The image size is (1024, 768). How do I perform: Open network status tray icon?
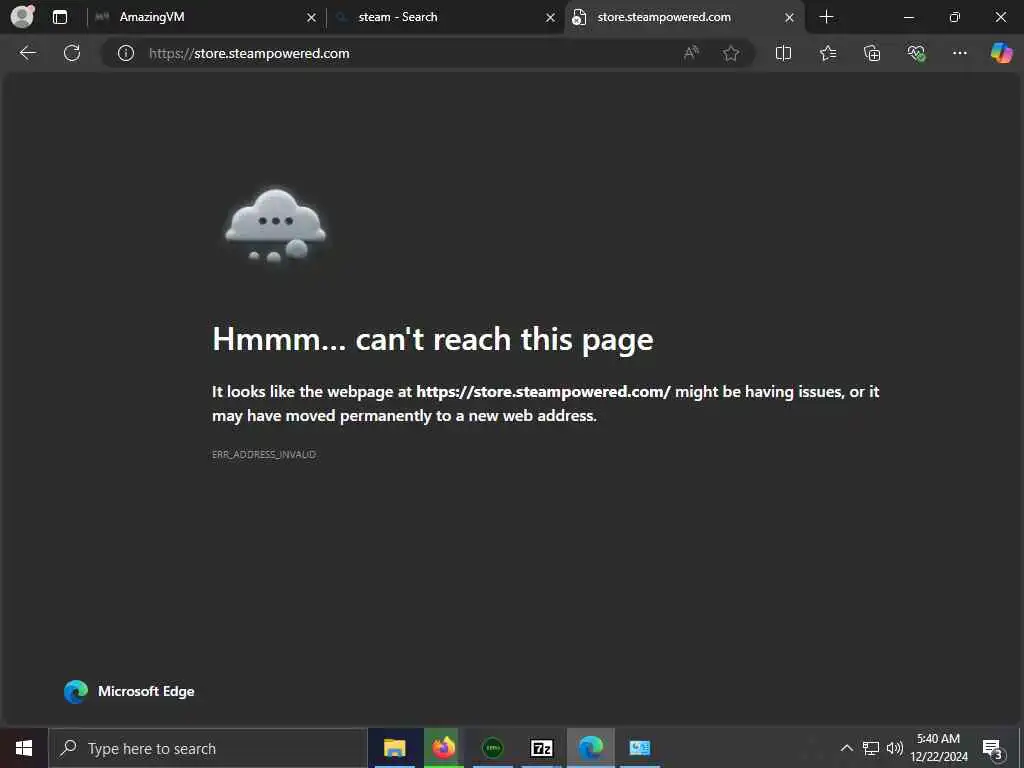(x=871, y=748)
